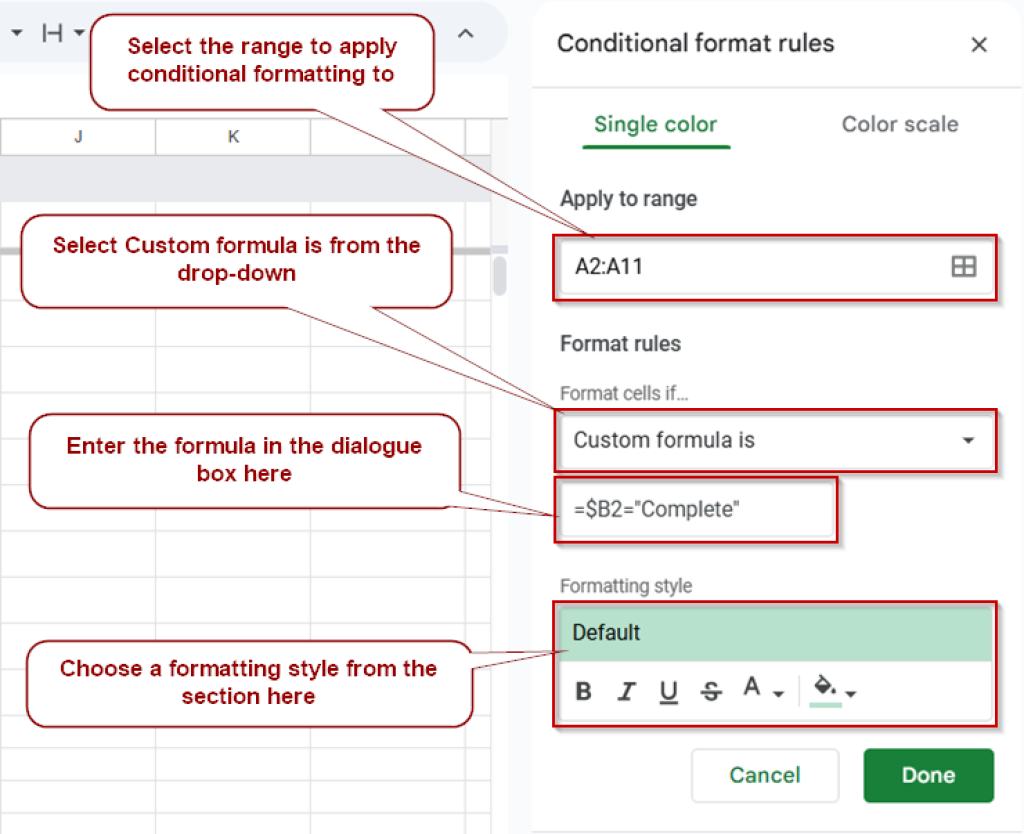Open the text color picker
Image resolution: width=1024 pixels, height=834 pixels.
pos(752,689)
